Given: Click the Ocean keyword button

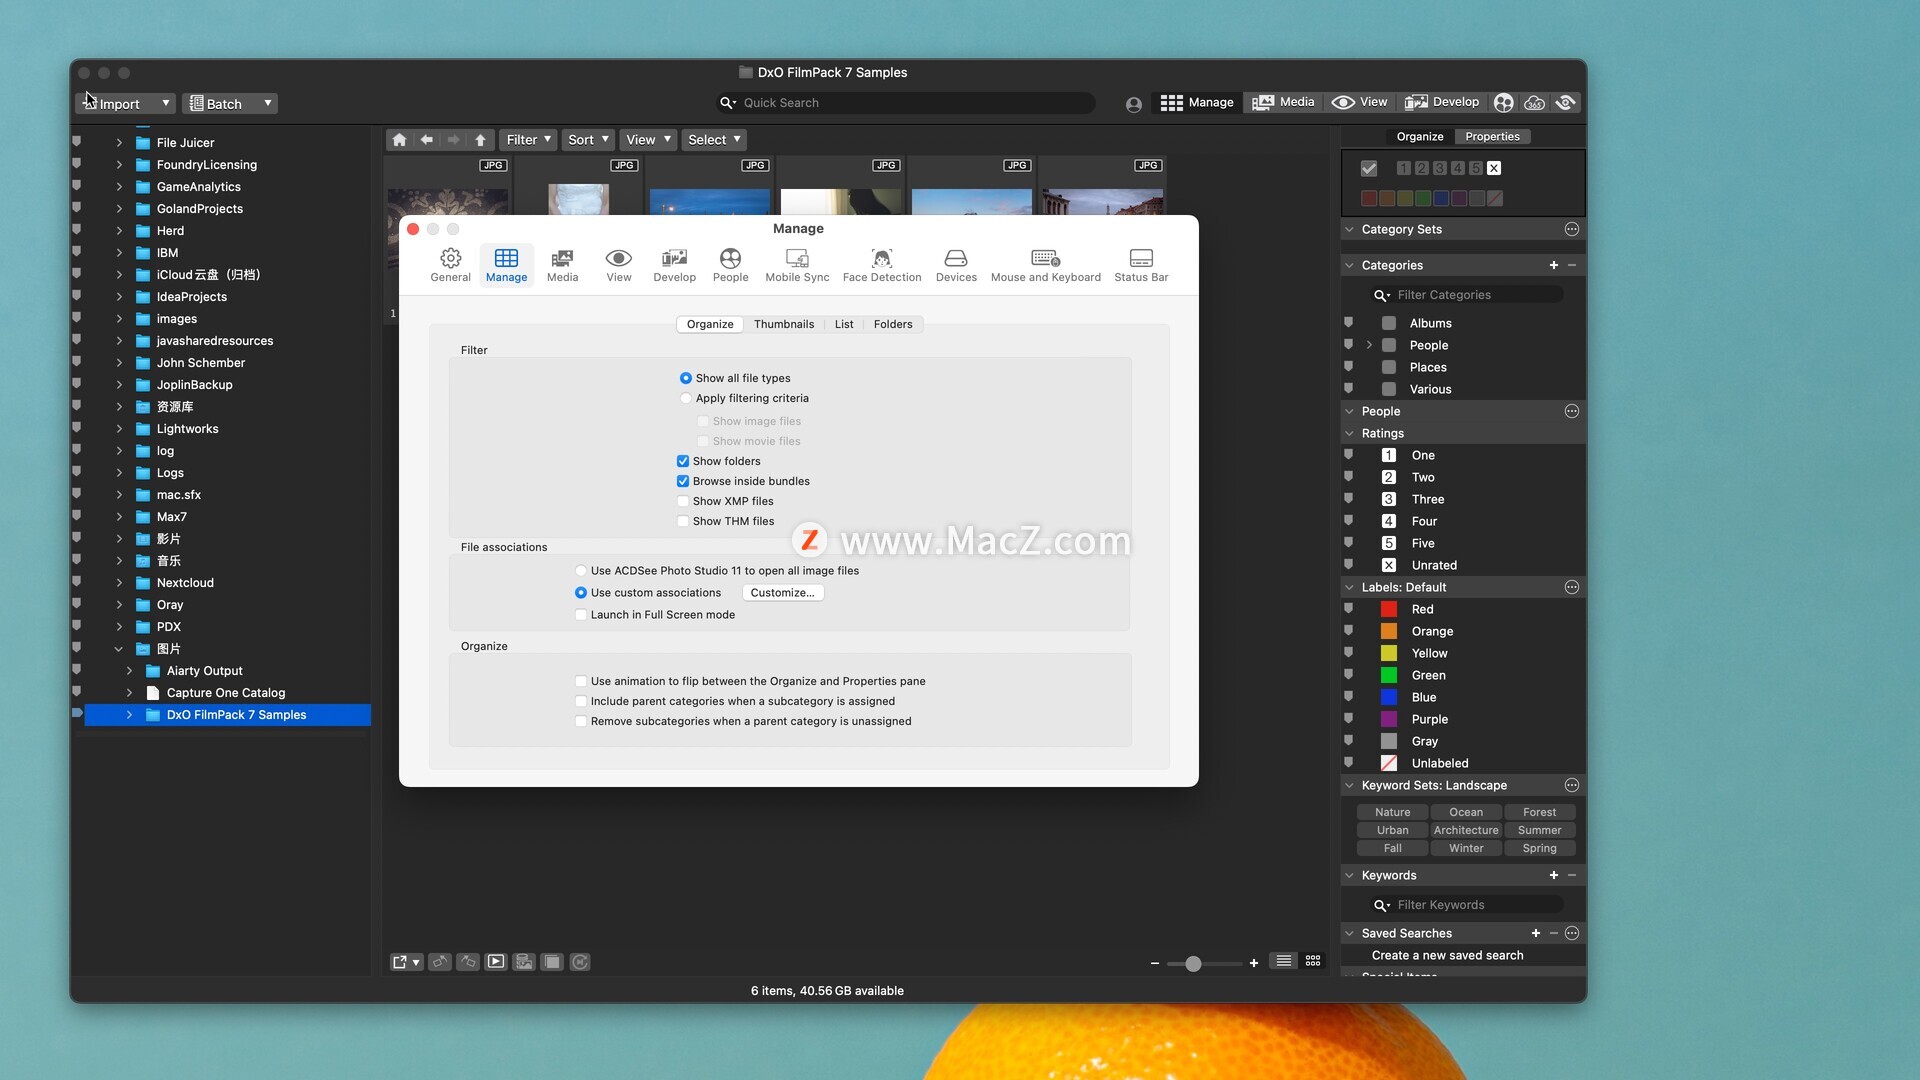Looking at the screenshot, I should point(1466,812).
